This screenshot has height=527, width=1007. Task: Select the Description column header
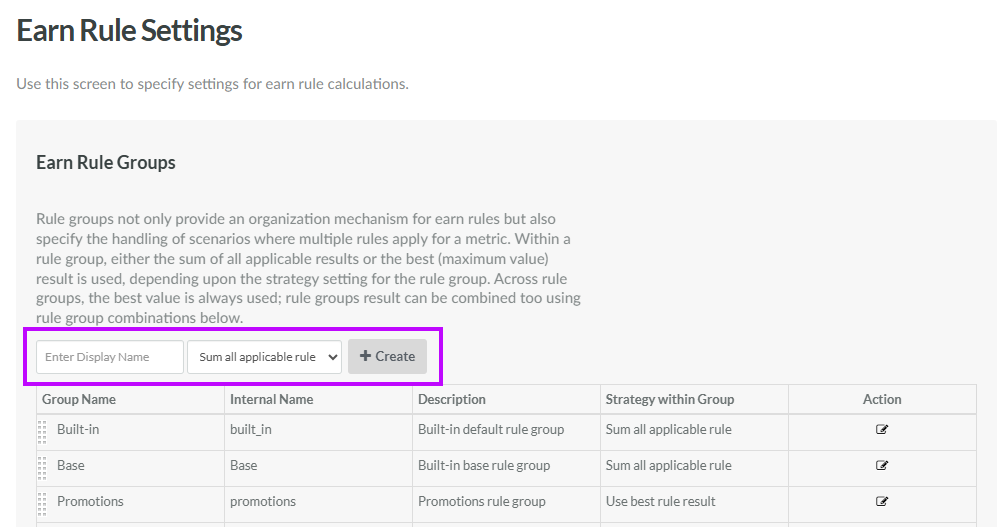(452, 399)
